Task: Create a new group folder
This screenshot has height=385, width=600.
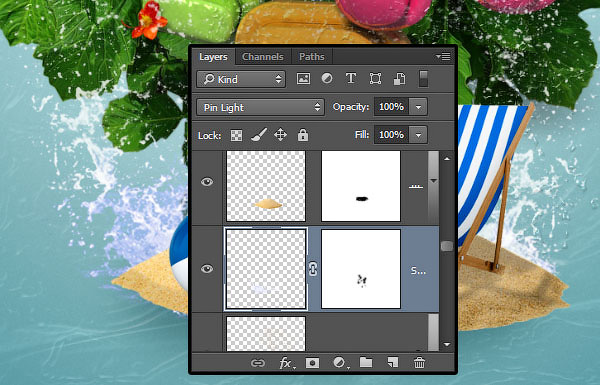Action: pyautogui.click(x=366, y=362)
